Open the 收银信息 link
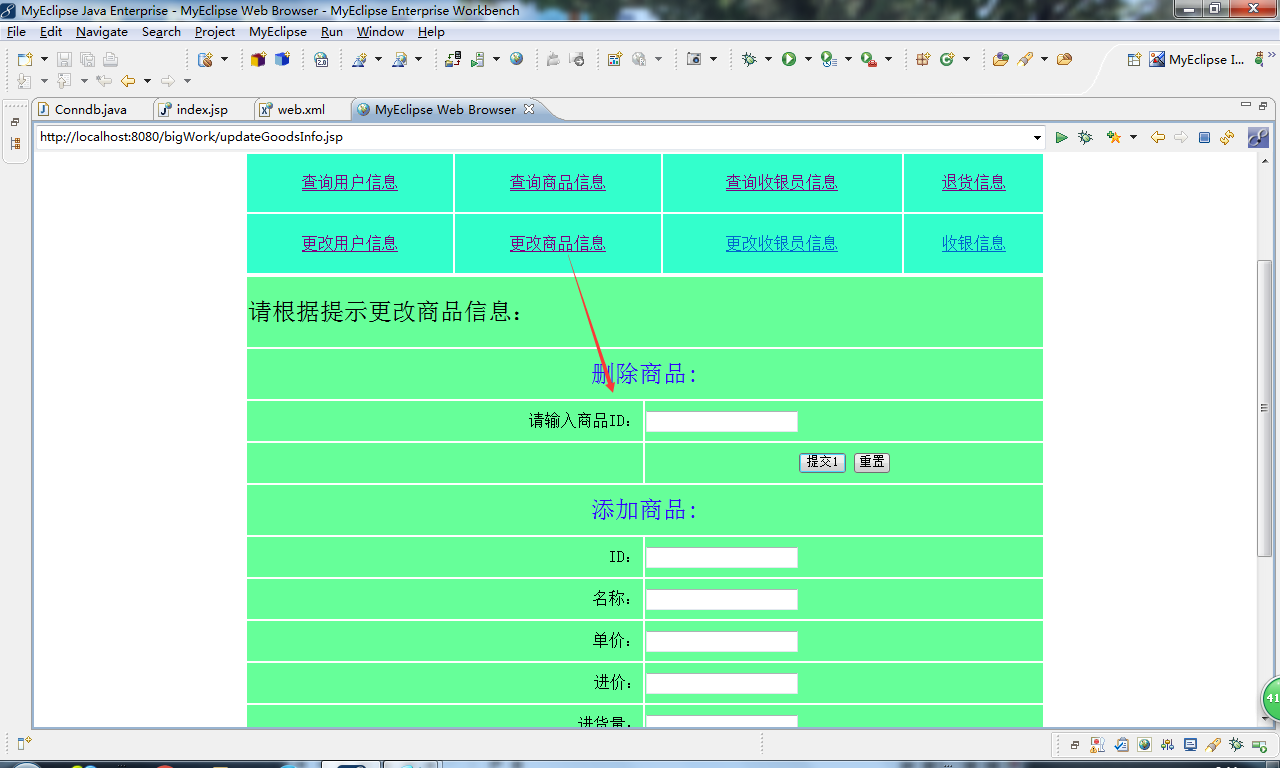The width and height of the screenshot is (1280, 768). [x=974, y=243]
